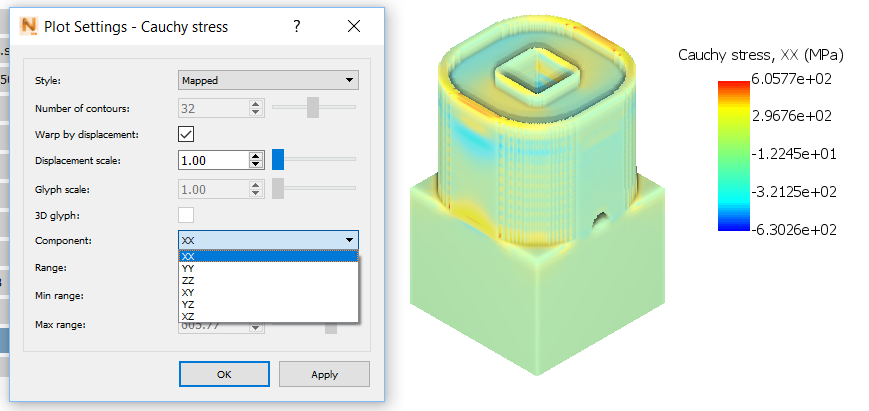
Task: Click the -3.2125e+02 legend value
Action: coord(794,192)
